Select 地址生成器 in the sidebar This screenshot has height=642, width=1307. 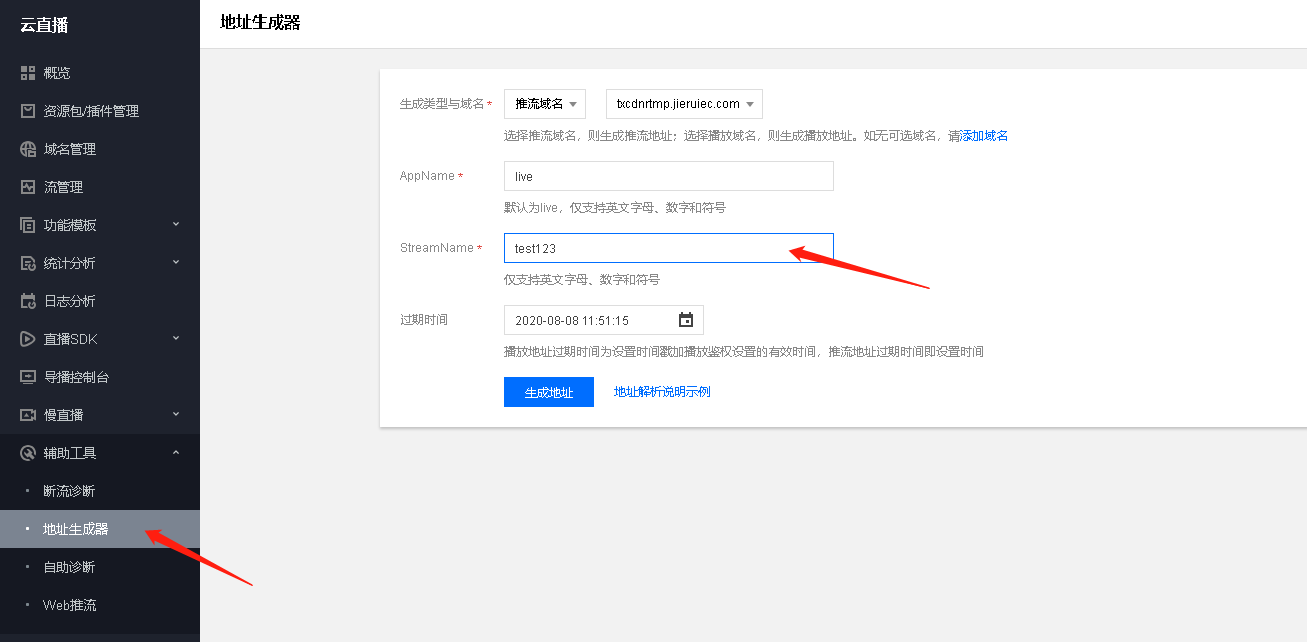pyautogui.click(x=100, y=529)
